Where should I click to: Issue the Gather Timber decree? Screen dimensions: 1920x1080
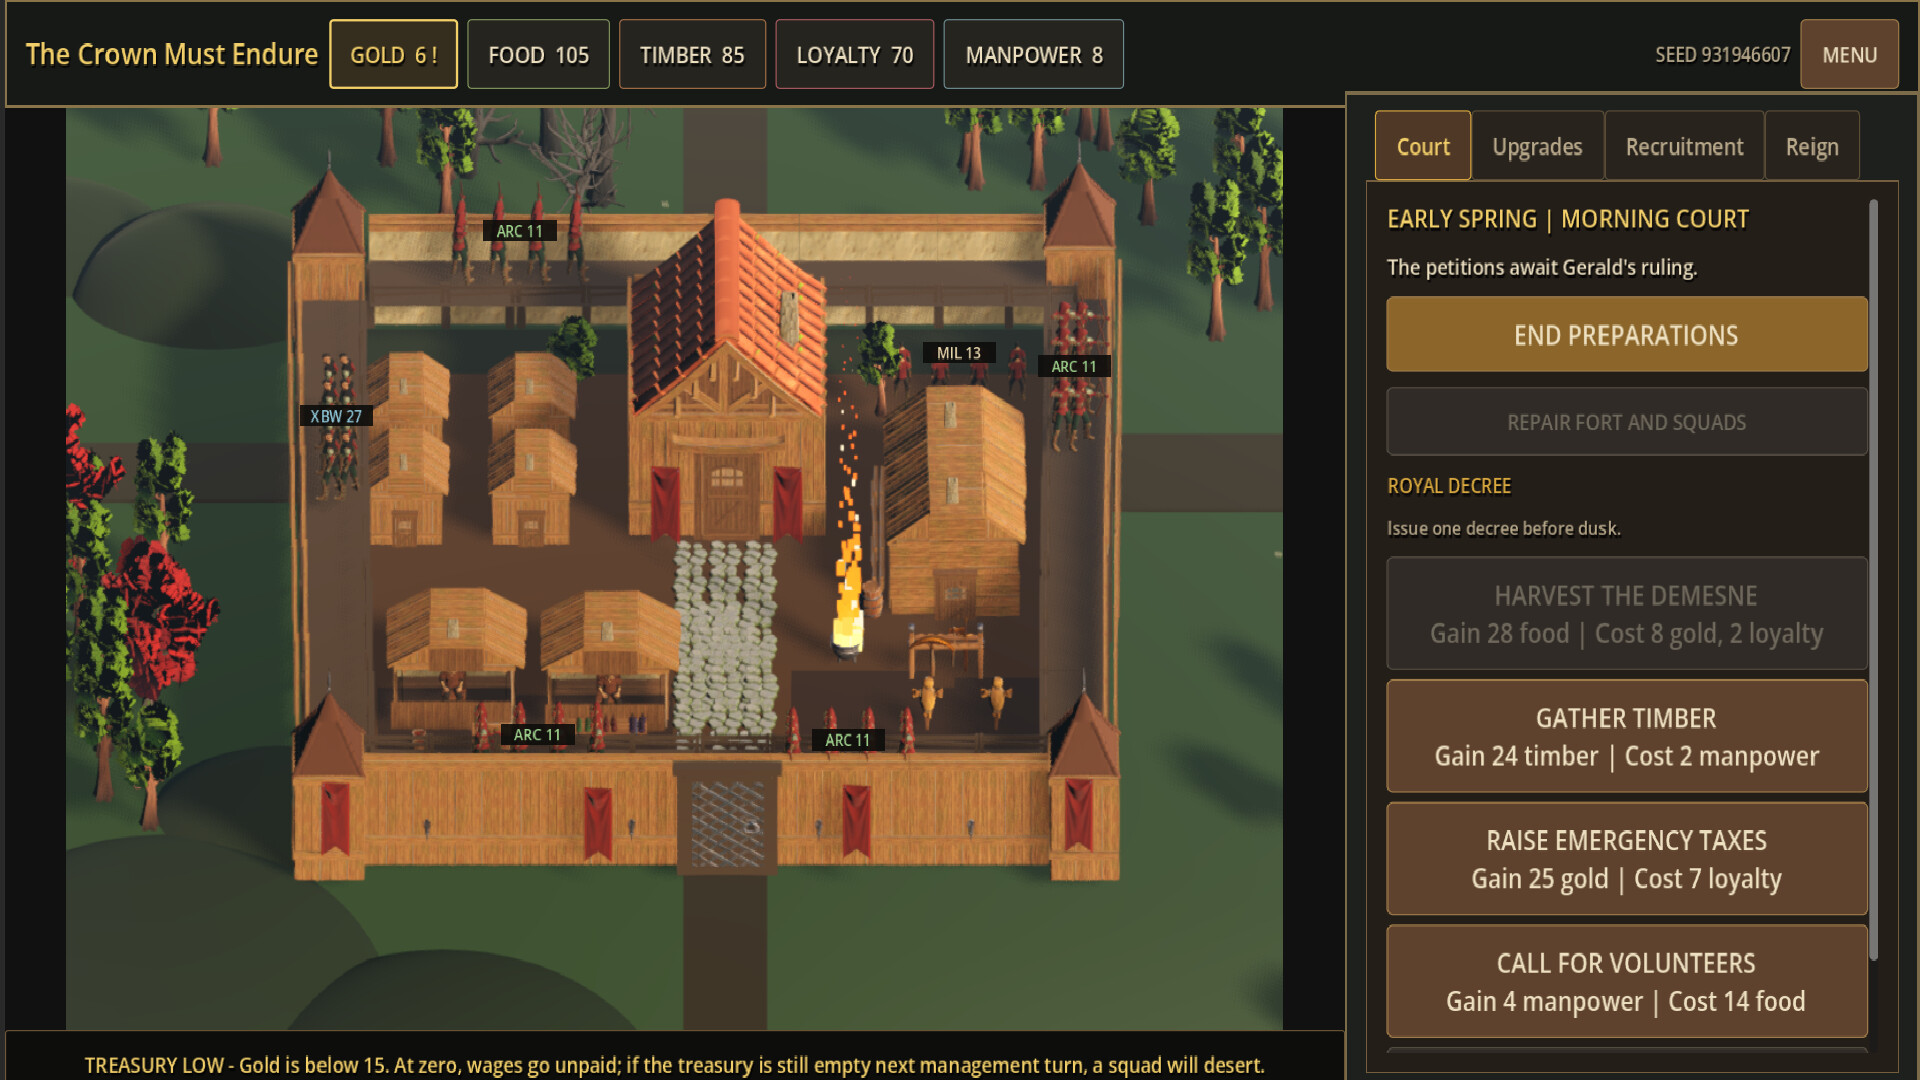[x=1626, y=737]
